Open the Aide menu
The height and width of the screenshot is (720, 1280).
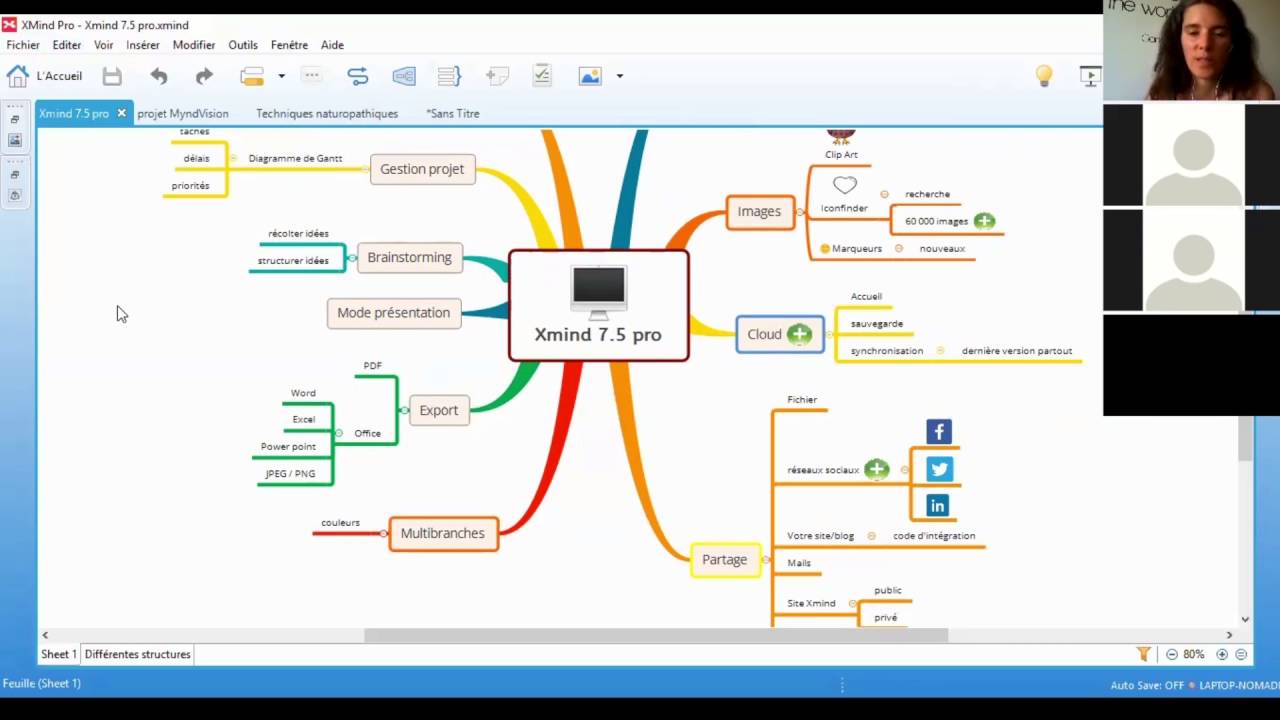point(332,45)
